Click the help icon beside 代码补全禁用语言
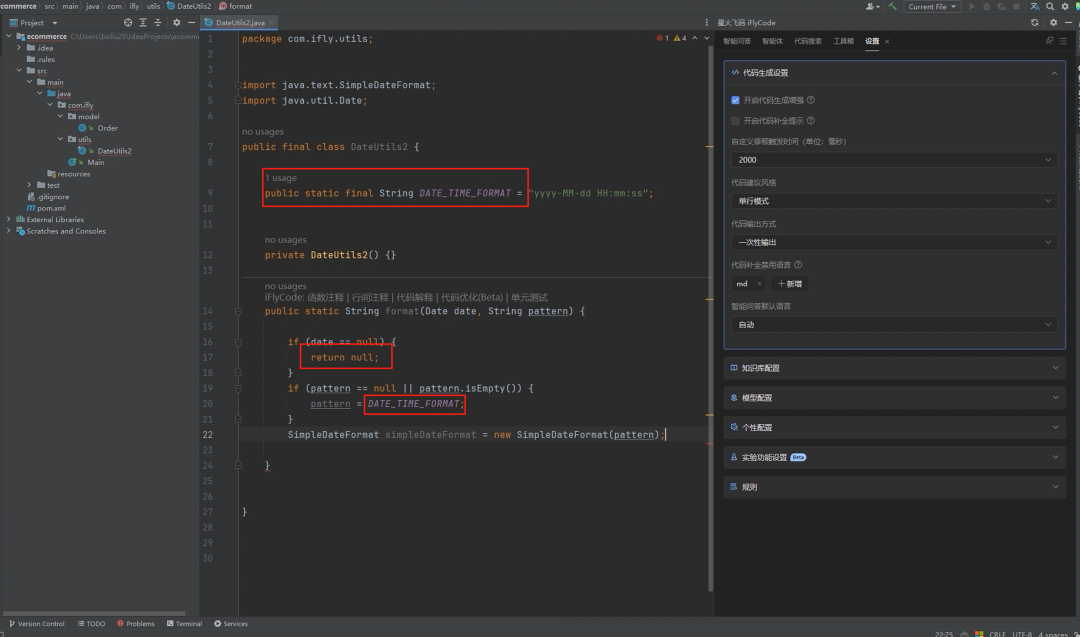 798,264
